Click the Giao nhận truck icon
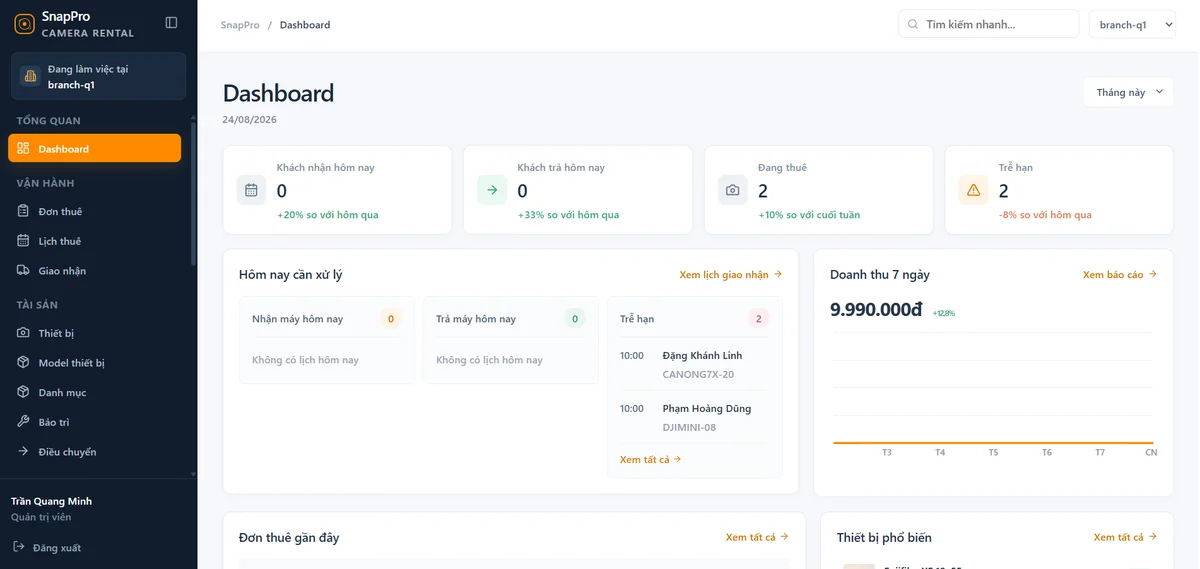 point(23,271)
